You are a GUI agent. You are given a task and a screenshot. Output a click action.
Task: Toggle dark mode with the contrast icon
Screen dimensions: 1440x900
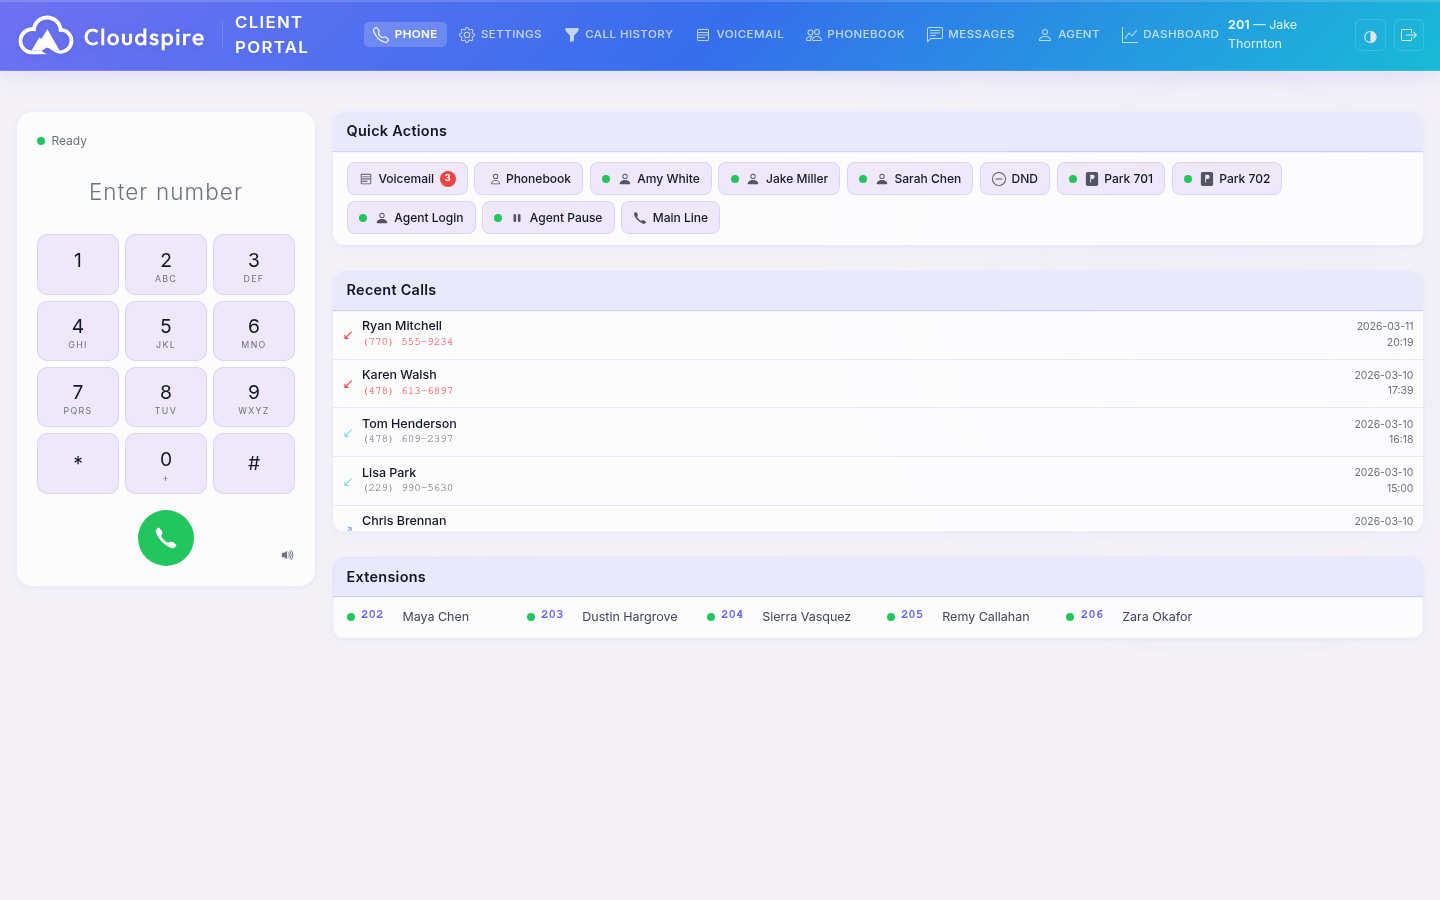(x=1369, y=35)
